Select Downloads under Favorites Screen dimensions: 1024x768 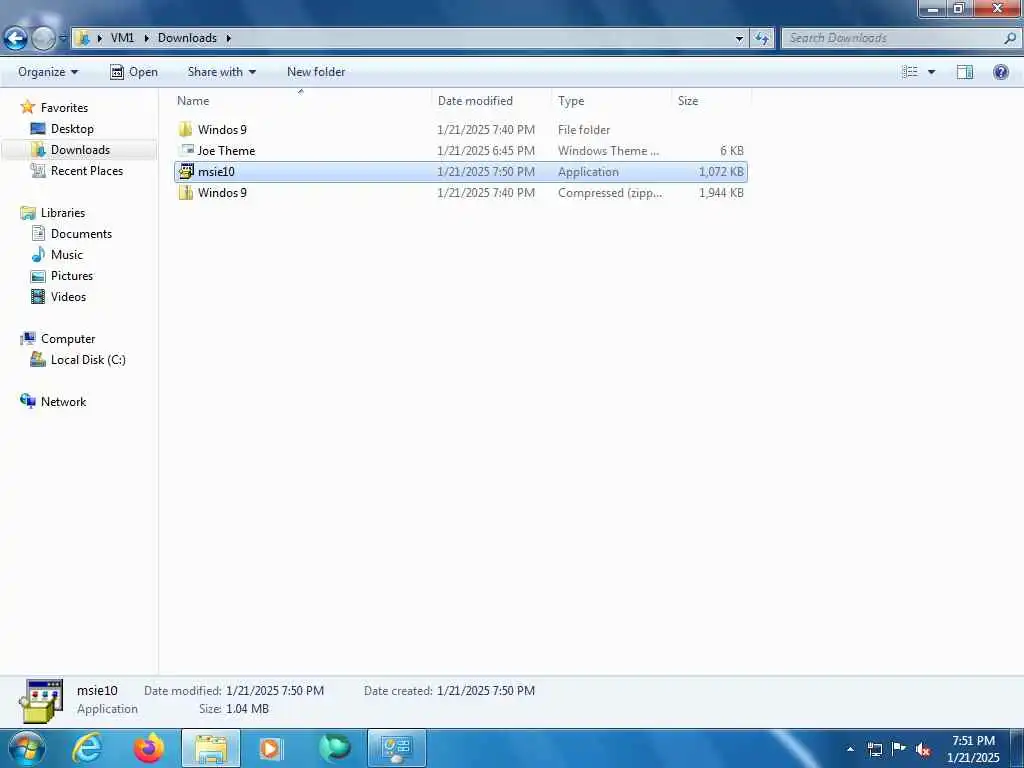click(x=80, y=150)
